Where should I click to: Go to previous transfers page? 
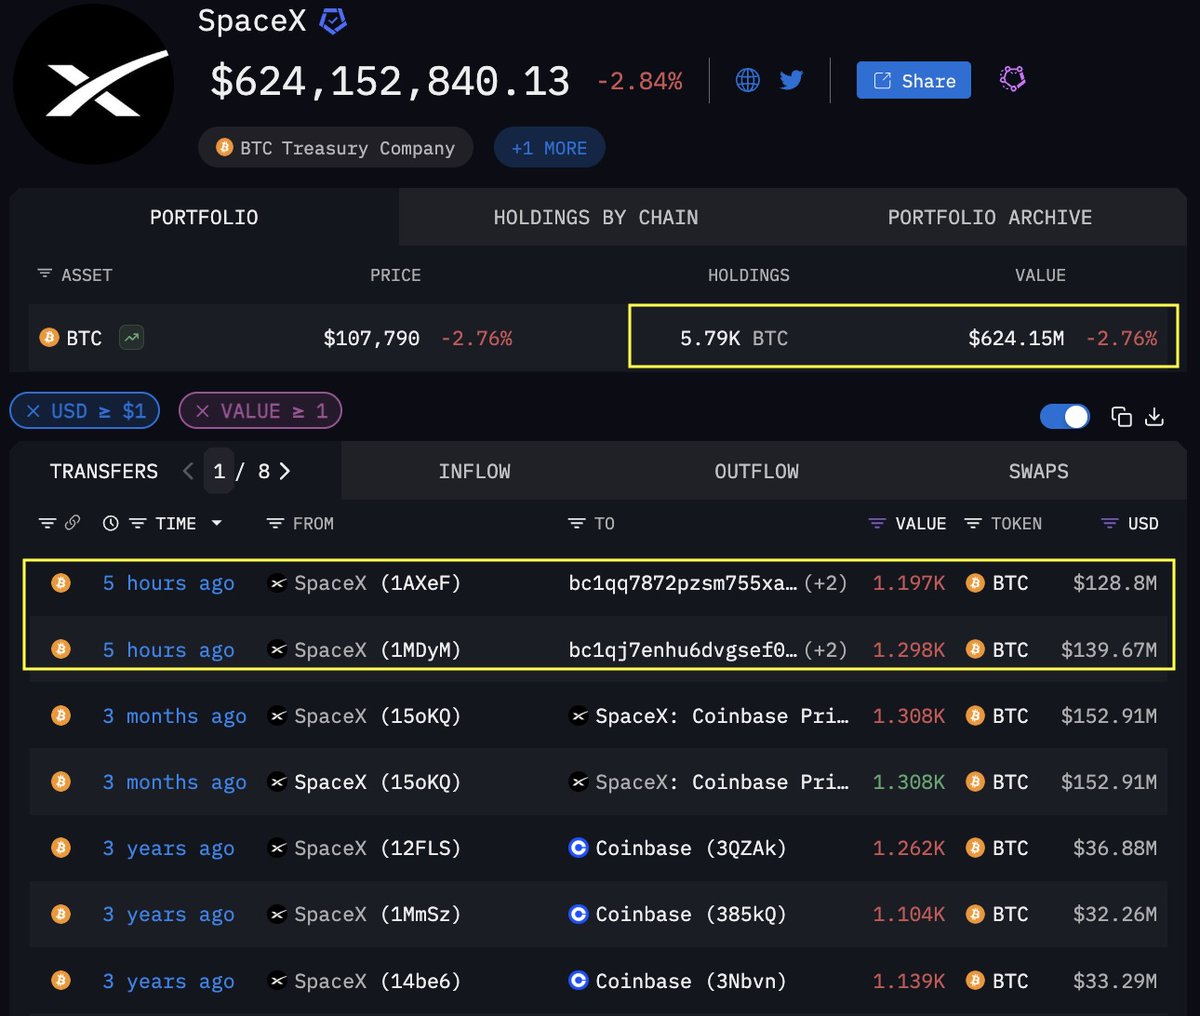(x=188, y=471)
